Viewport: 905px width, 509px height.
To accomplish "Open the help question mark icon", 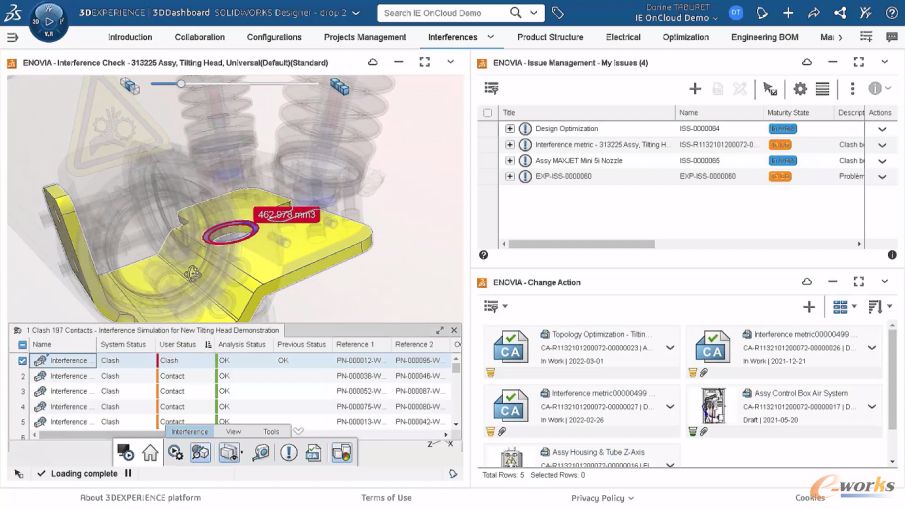I will [892, 13].
